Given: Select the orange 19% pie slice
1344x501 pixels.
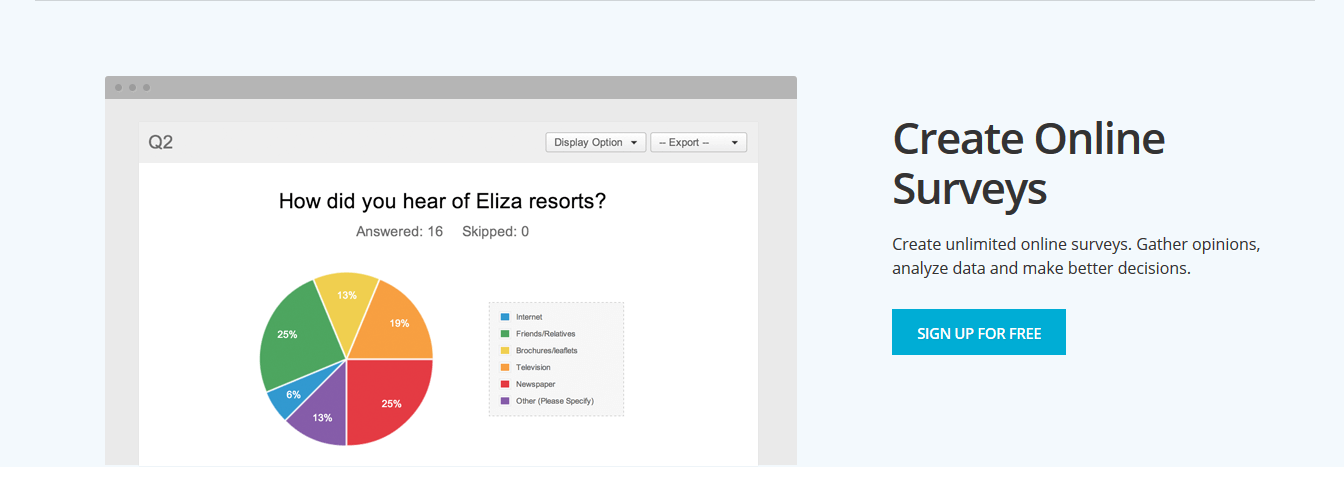Looking at the screenshot, I should coord(395,322).
